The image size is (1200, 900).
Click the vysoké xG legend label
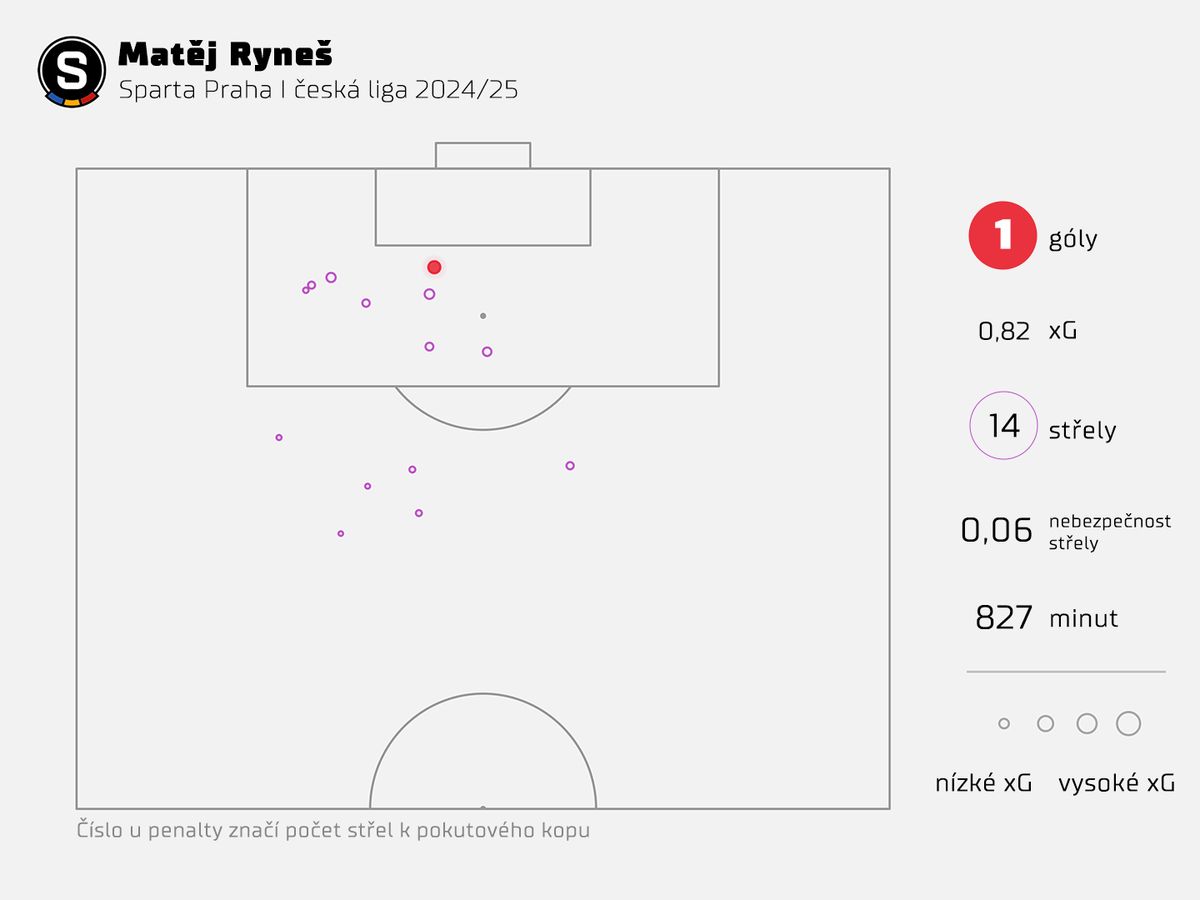1116,783
